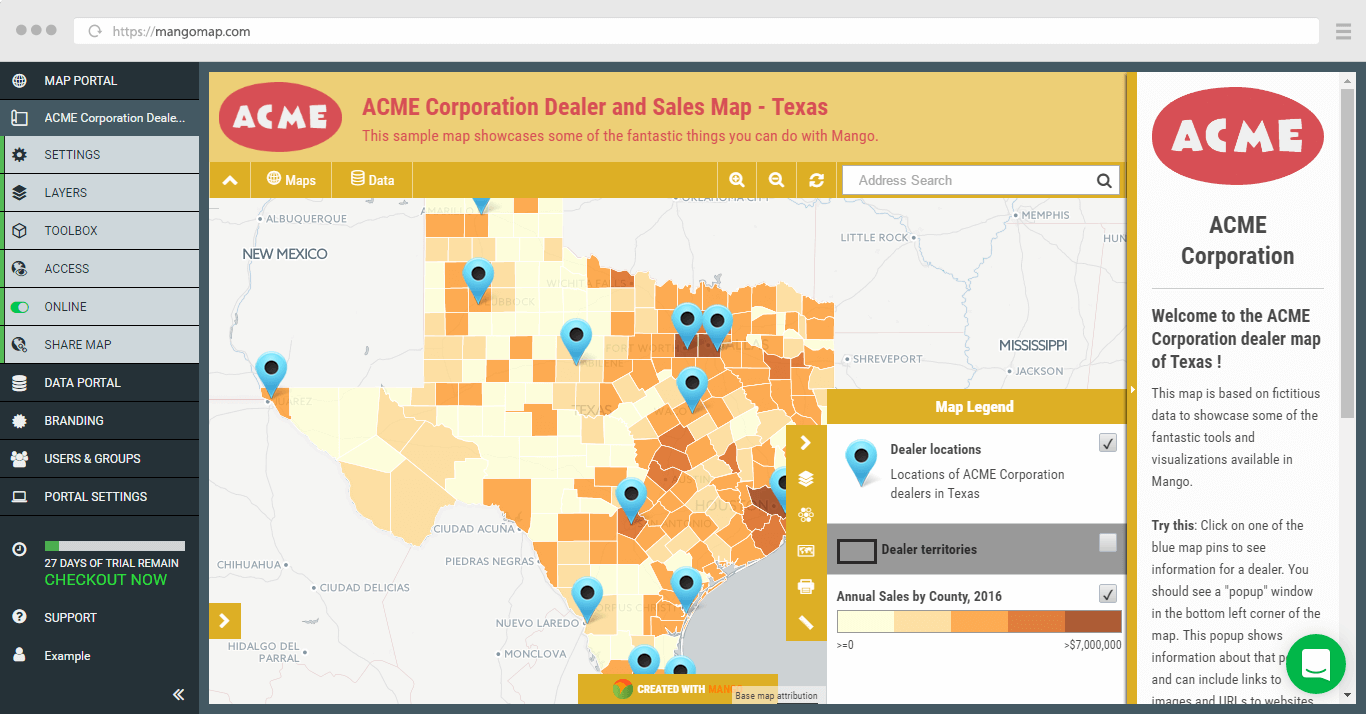The width and height of the screenshot is (1366, 714).
Task: Check the Dealer territories layer checkbox
Action: point(1107,543)
